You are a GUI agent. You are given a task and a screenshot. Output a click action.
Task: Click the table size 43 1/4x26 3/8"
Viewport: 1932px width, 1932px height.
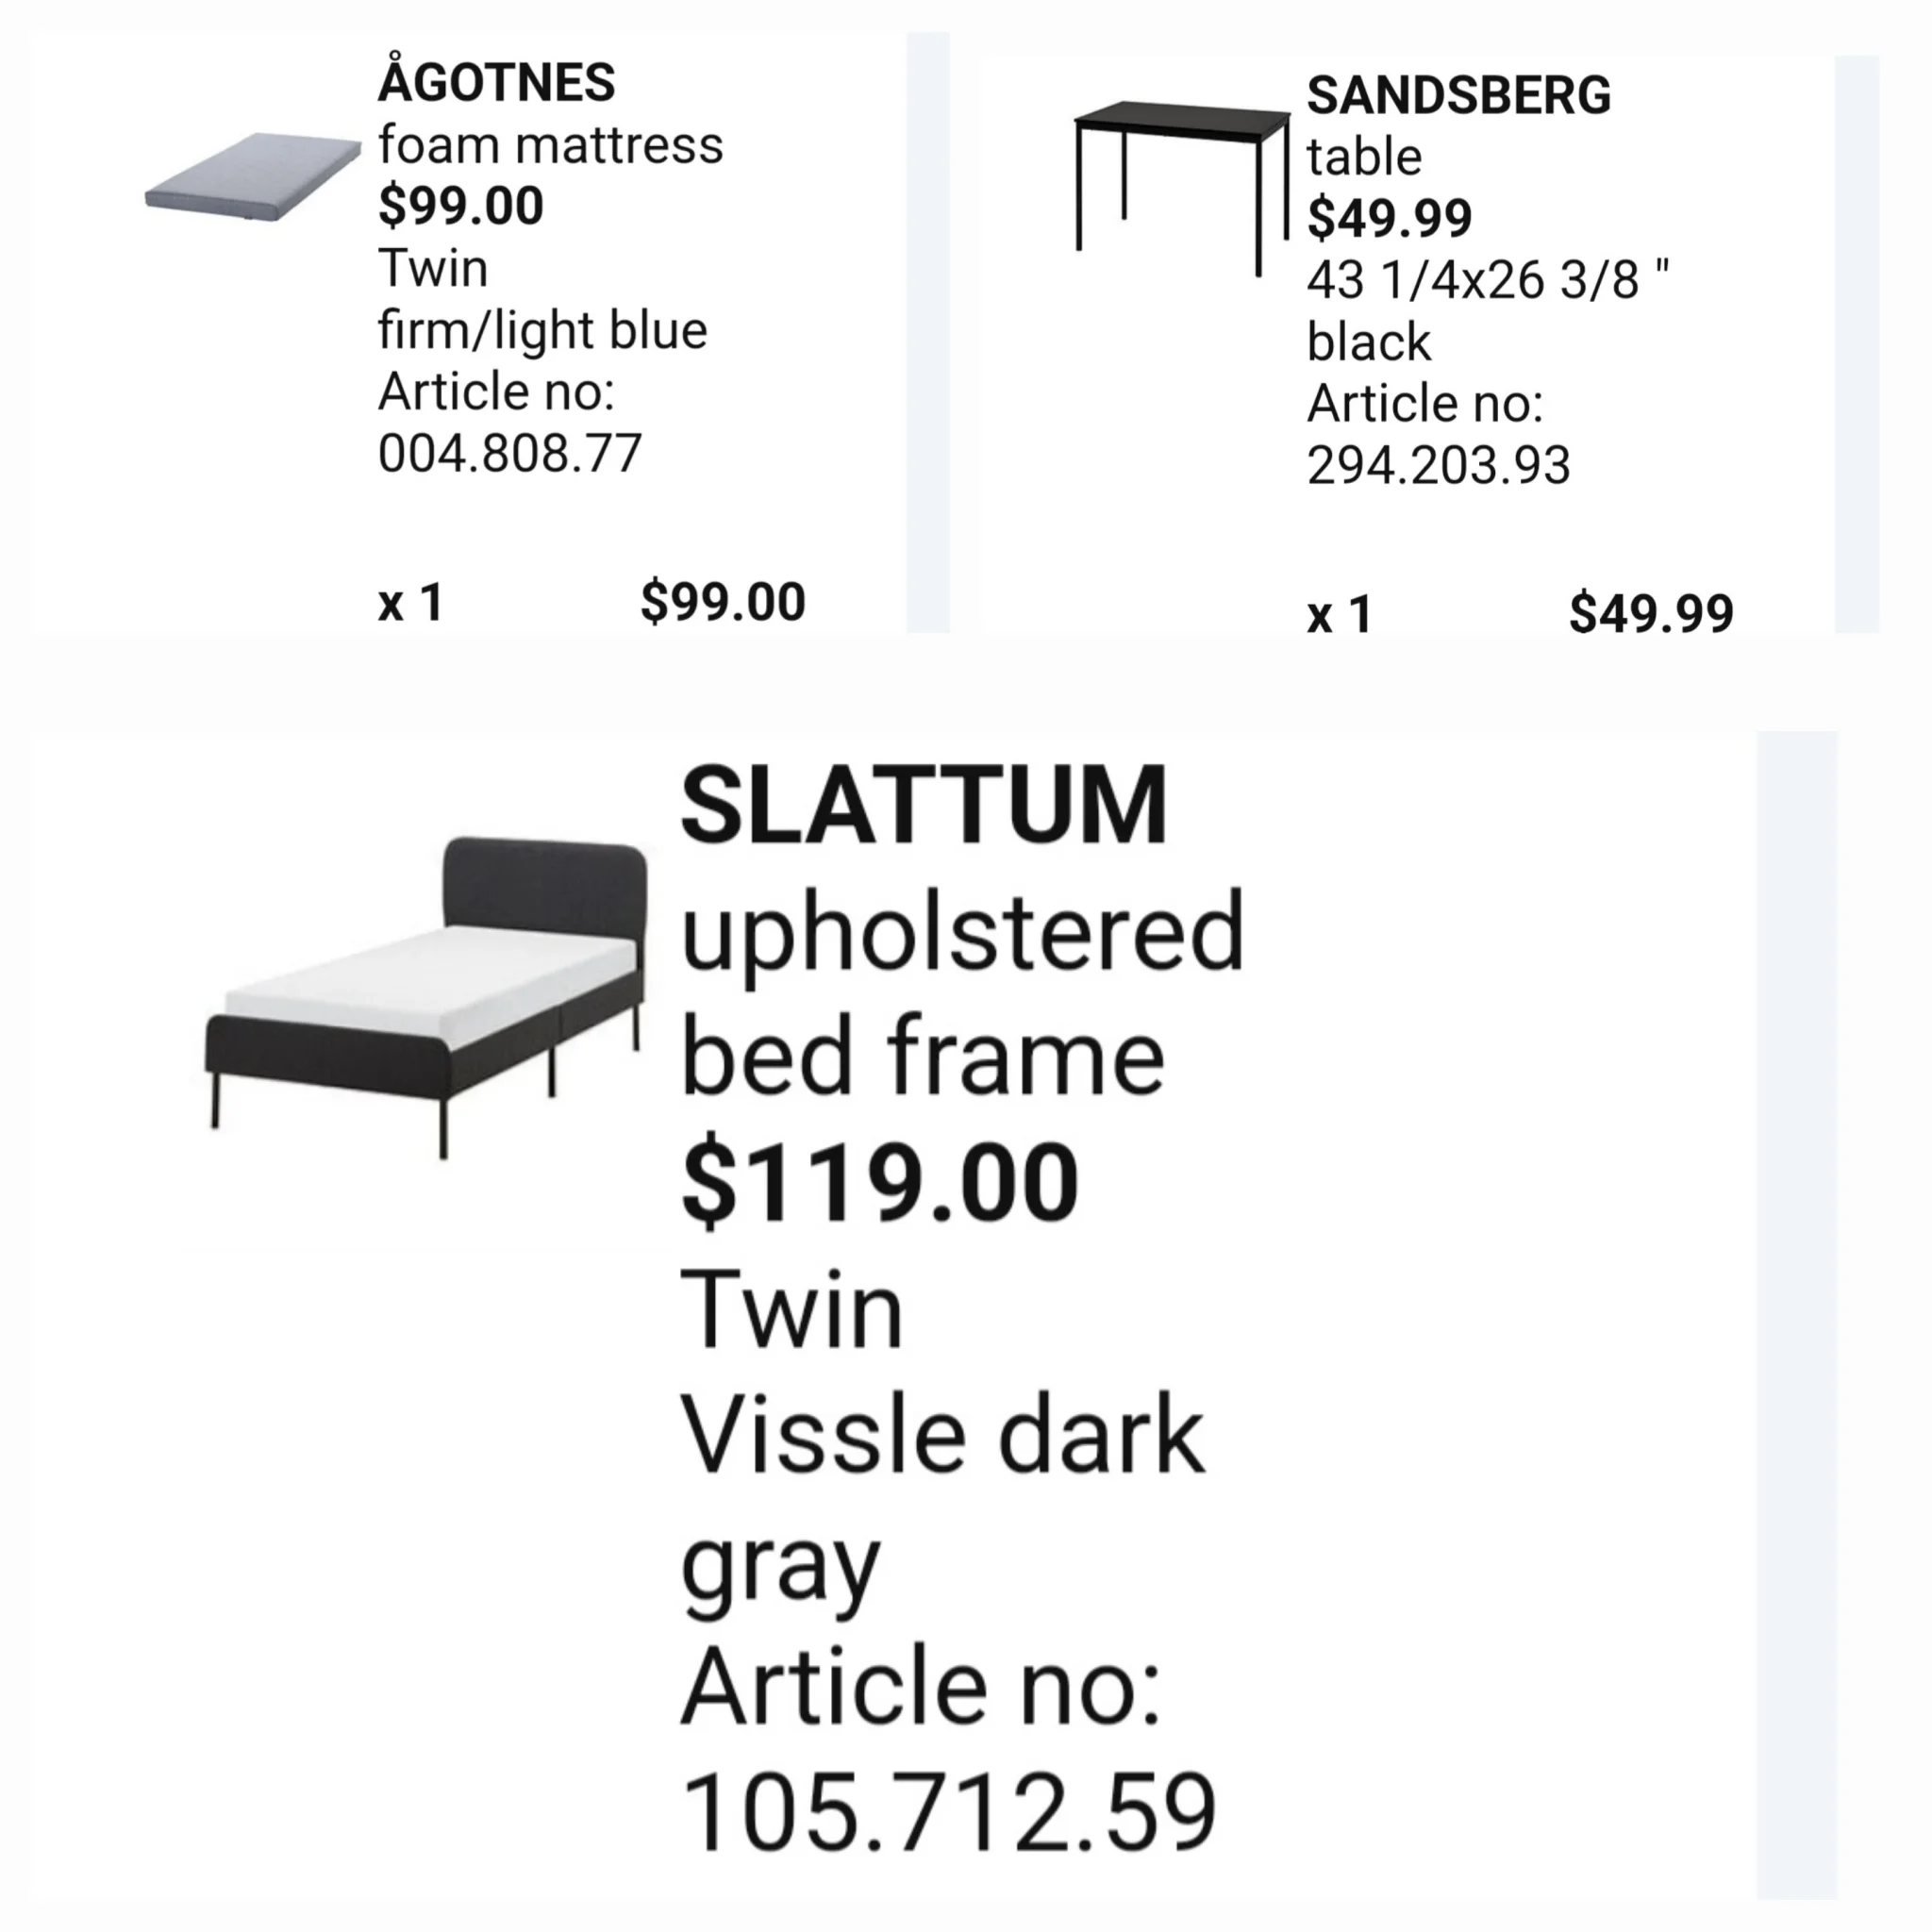[x=1487, y=280]
